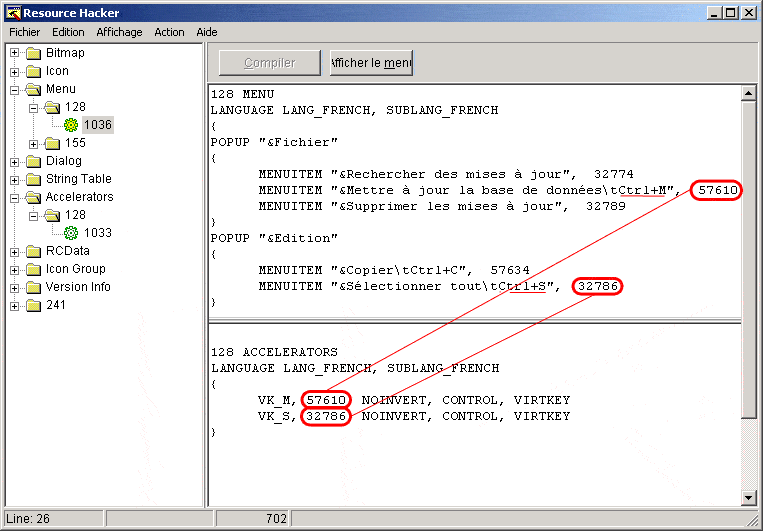
Task: Click the "&Copier\tCtrl+C" menu item line
Action: click(394, 270)
